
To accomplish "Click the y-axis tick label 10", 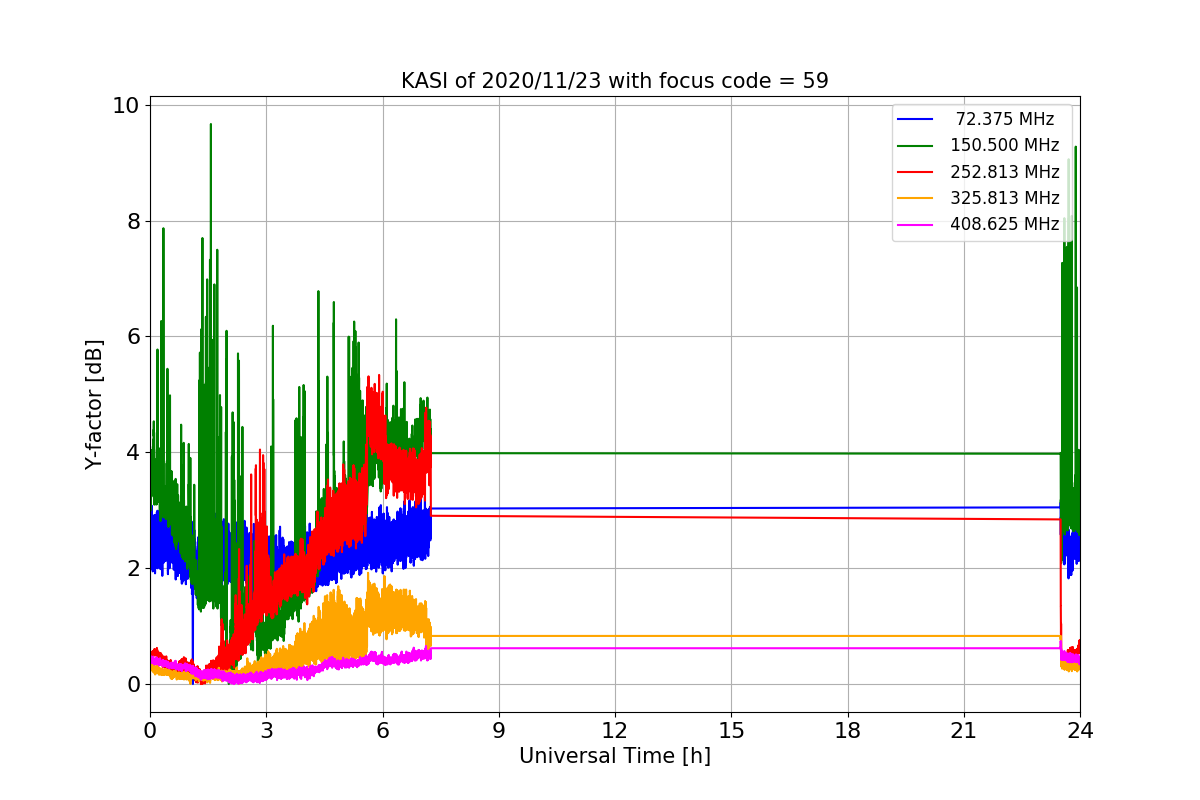I will [128, 105].
